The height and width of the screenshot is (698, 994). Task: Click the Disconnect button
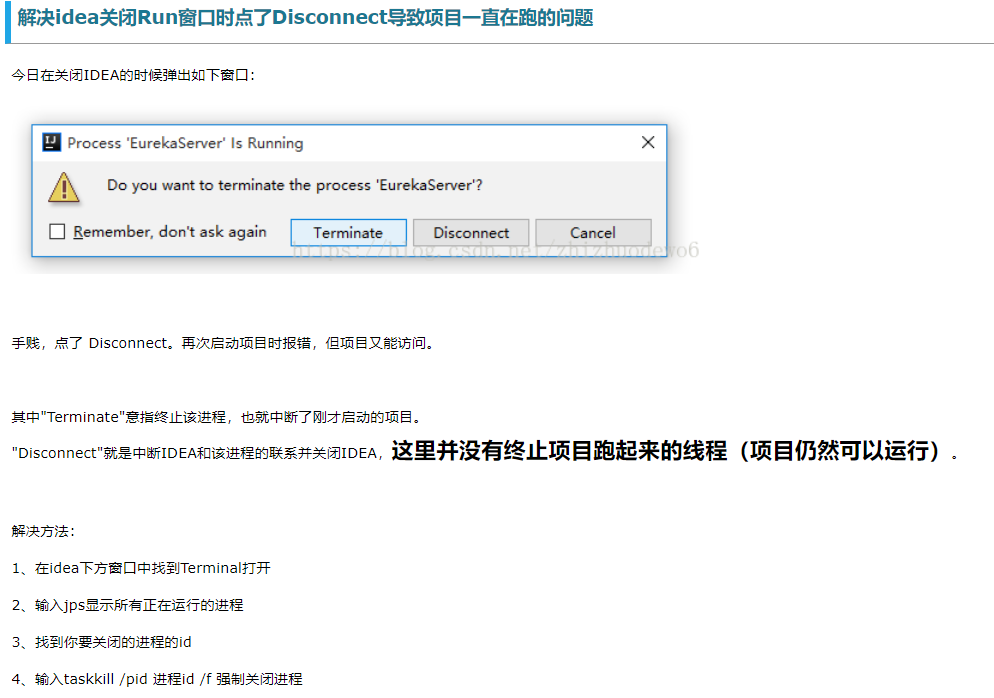(471, 233)
